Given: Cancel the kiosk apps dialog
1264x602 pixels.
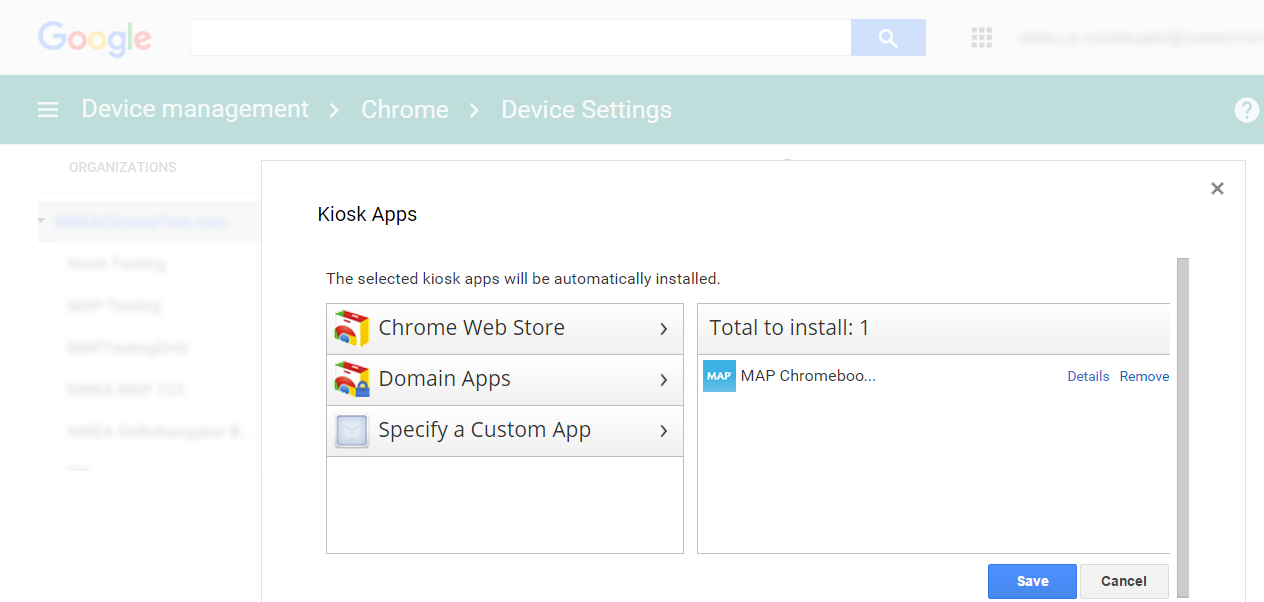Looking at the screenshot, I should [x=1124, y=581].
